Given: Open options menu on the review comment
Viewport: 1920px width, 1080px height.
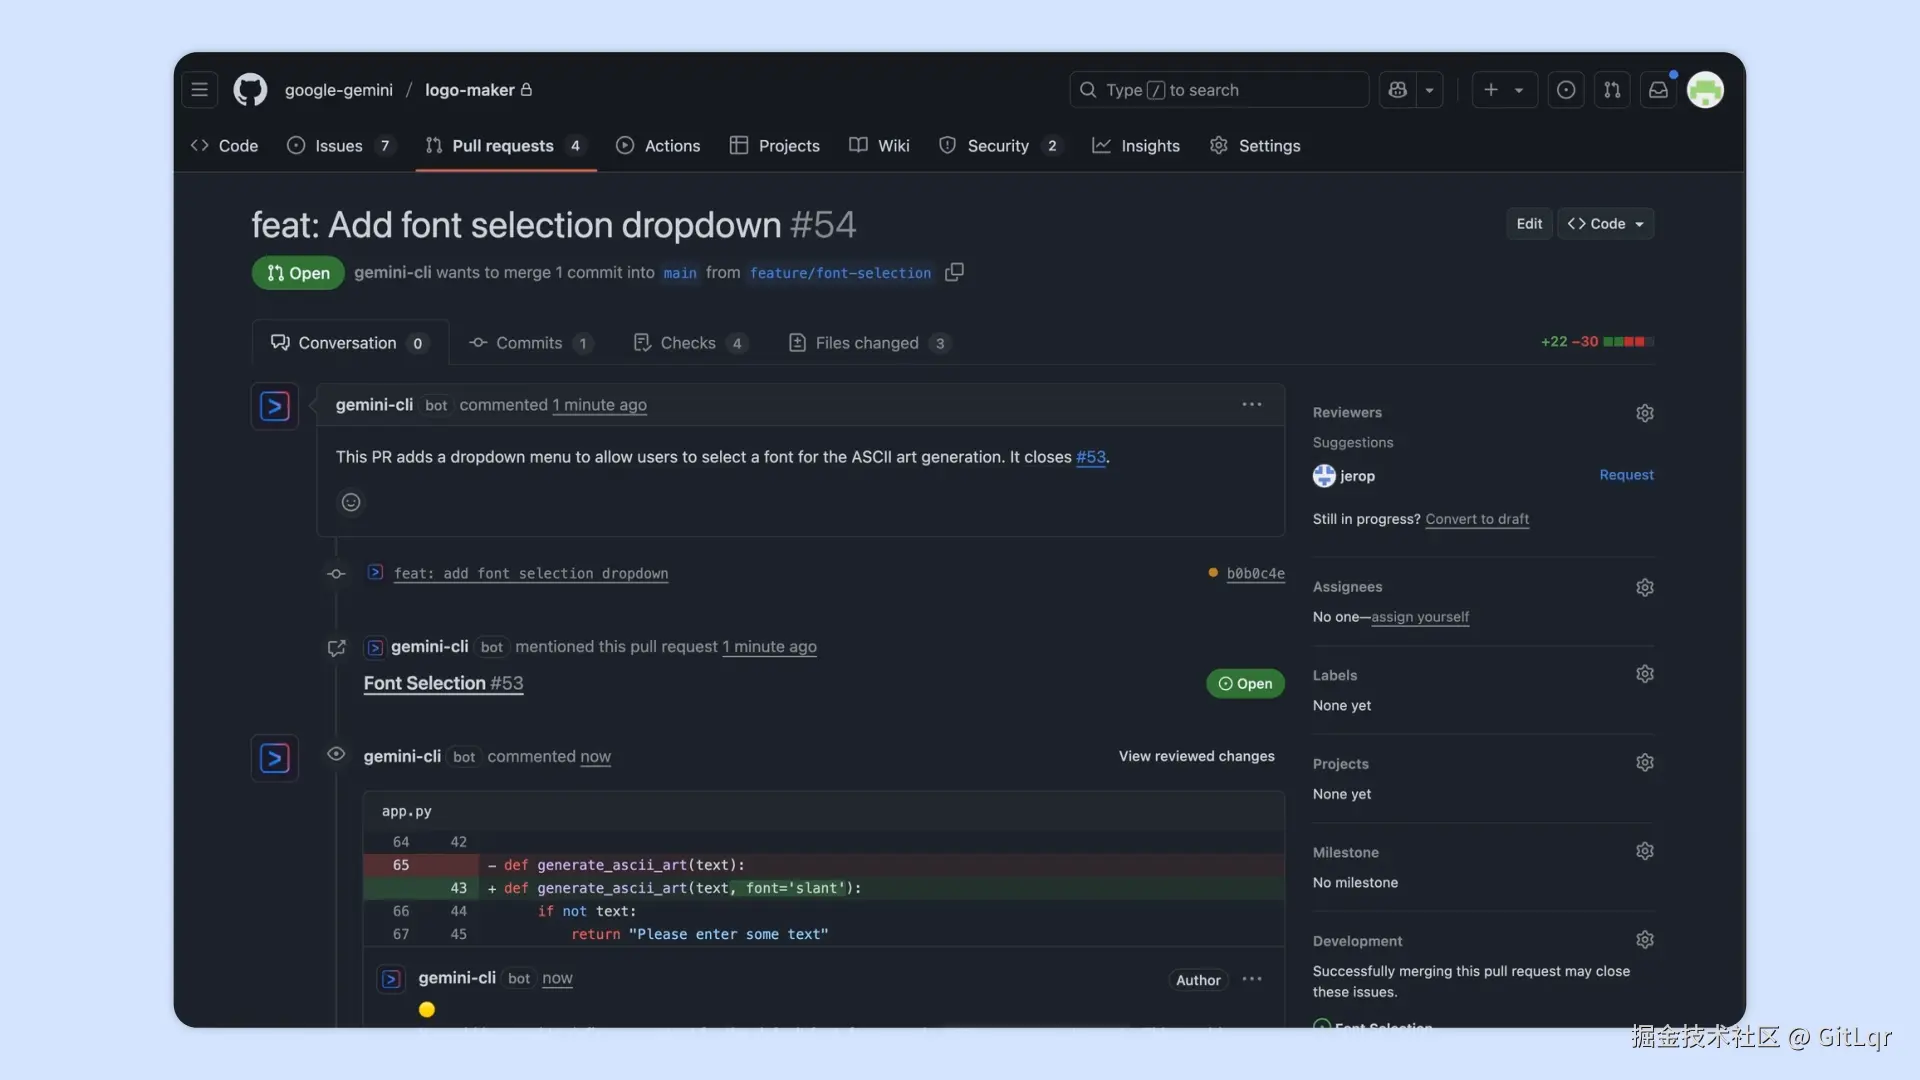Looking at the screenshot, I should tap(1252, 979).
